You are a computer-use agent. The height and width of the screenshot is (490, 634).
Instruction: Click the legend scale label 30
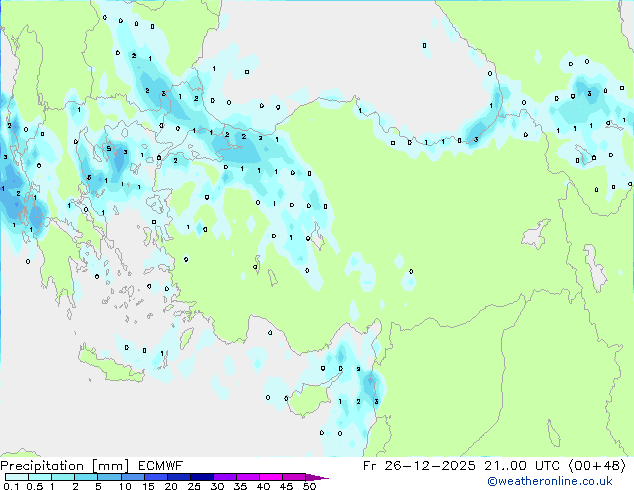point(217,486)
